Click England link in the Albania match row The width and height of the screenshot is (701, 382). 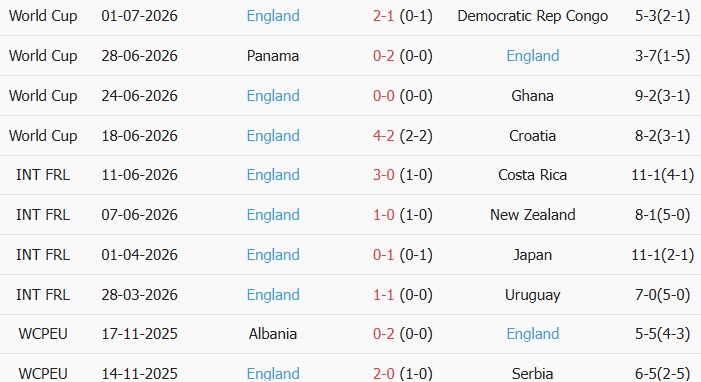pos(532,334)
